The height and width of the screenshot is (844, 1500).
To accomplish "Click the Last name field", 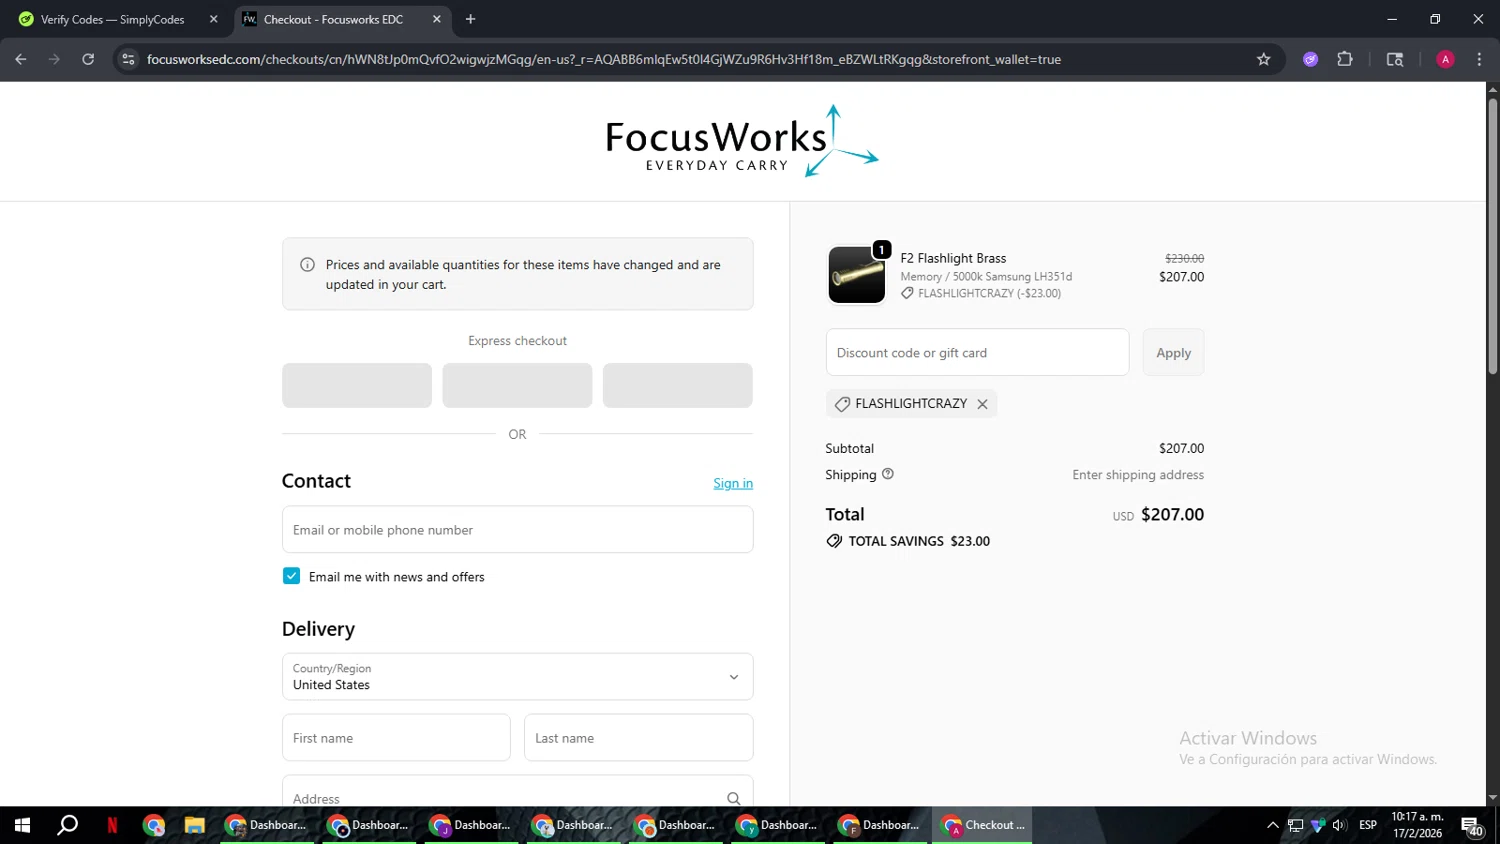I will pyautogui.click(x=638, y=738).
